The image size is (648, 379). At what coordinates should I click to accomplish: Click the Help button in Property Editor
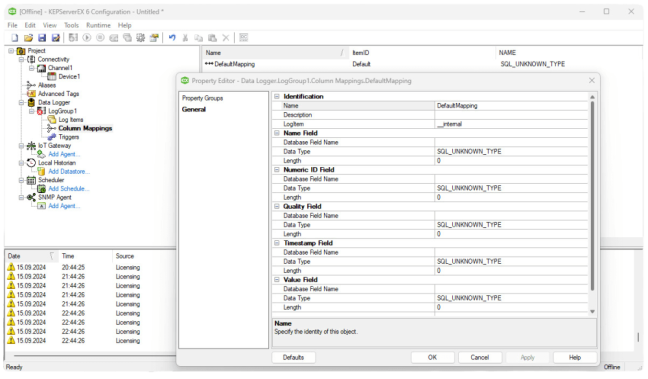(575, 358)
